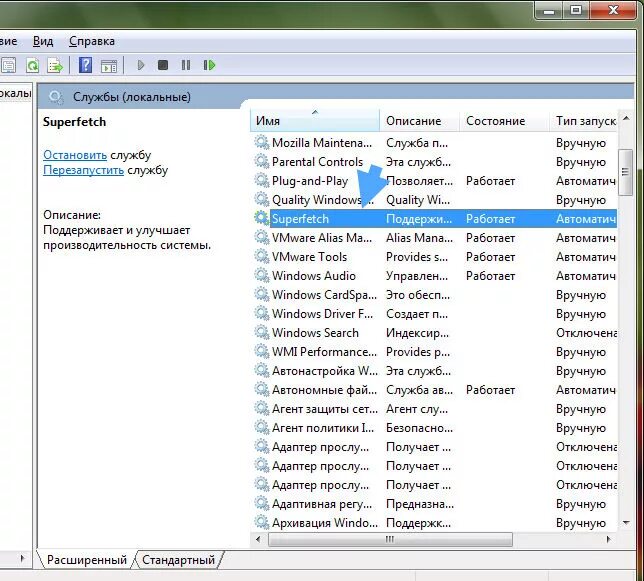Sort by the Описание column header
This screenshot has height=581, width=644.
tap(419, 121)
